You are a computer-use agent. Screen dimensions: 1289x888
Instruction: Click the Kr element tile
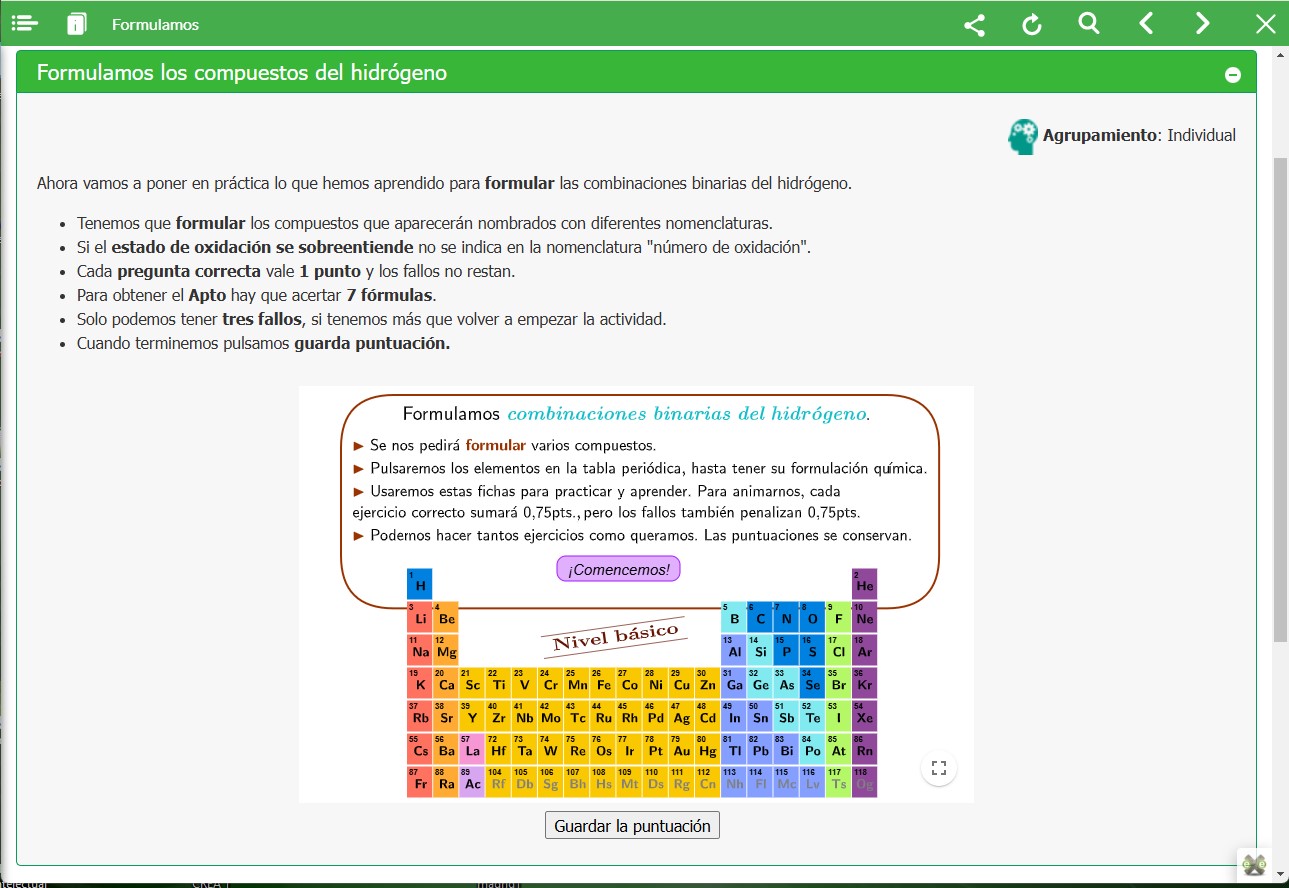point(864,683)
